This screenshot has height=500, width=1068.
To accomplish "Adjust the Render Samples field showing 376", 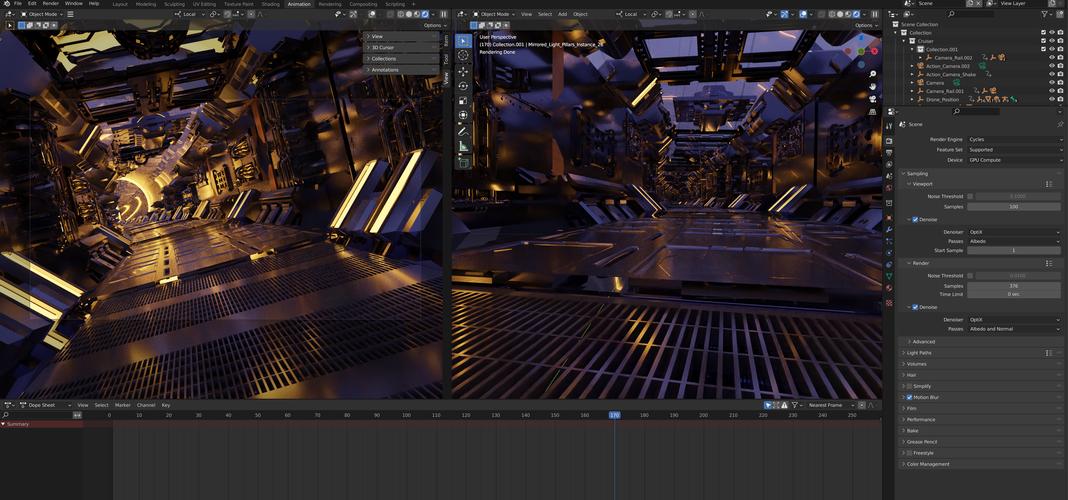I will click(1014, 286).
